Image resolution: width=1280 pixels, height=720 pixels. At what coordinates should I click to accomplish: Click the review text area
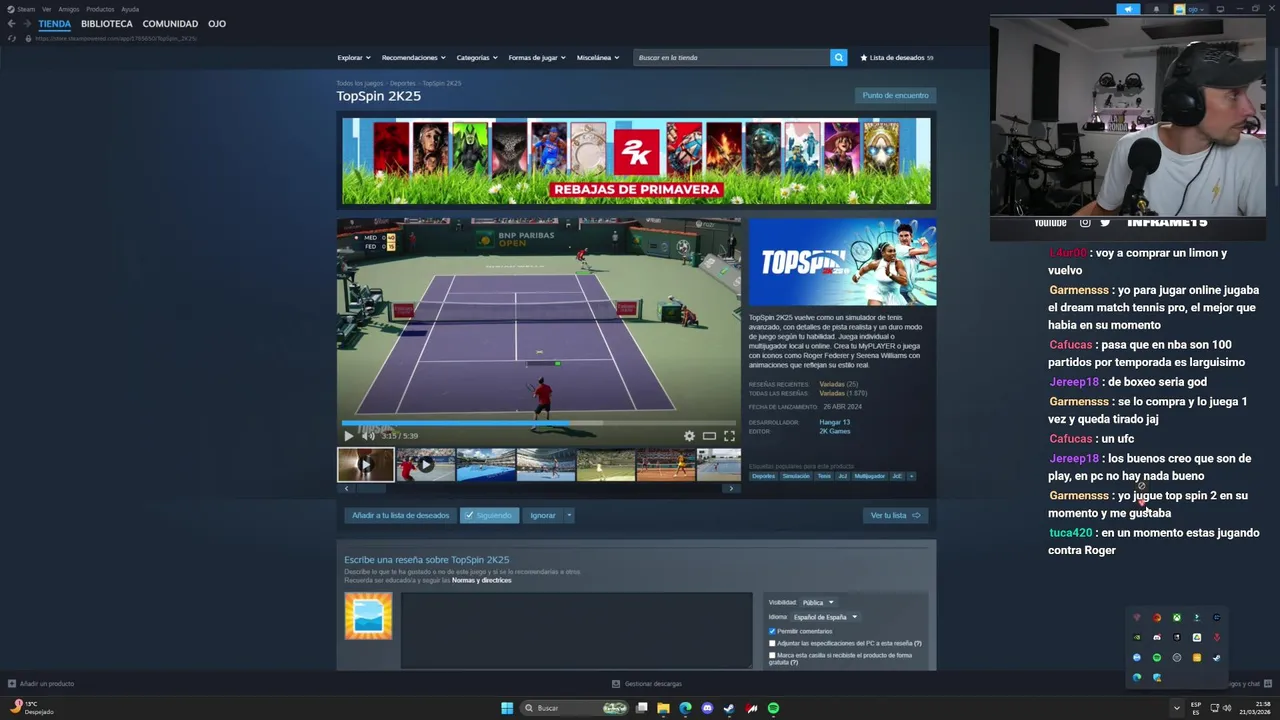point(576,630)
